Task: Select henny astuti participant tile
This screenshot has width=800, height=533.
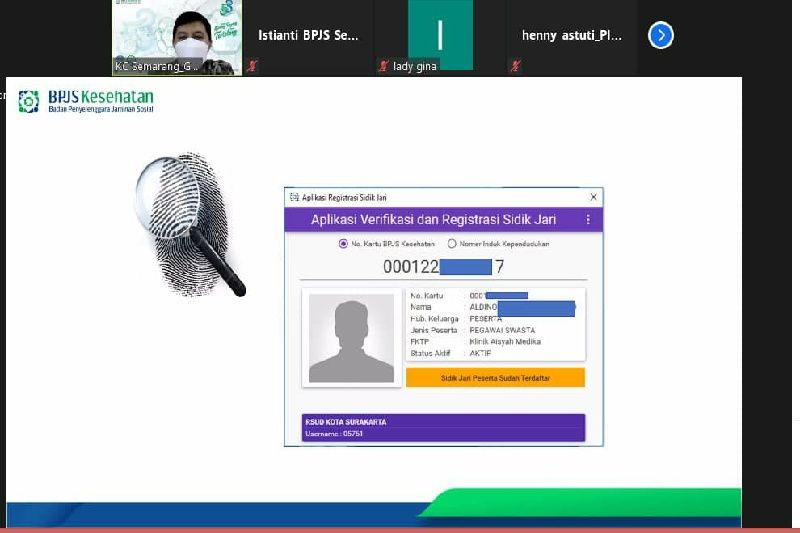Action: pos(571,36)
